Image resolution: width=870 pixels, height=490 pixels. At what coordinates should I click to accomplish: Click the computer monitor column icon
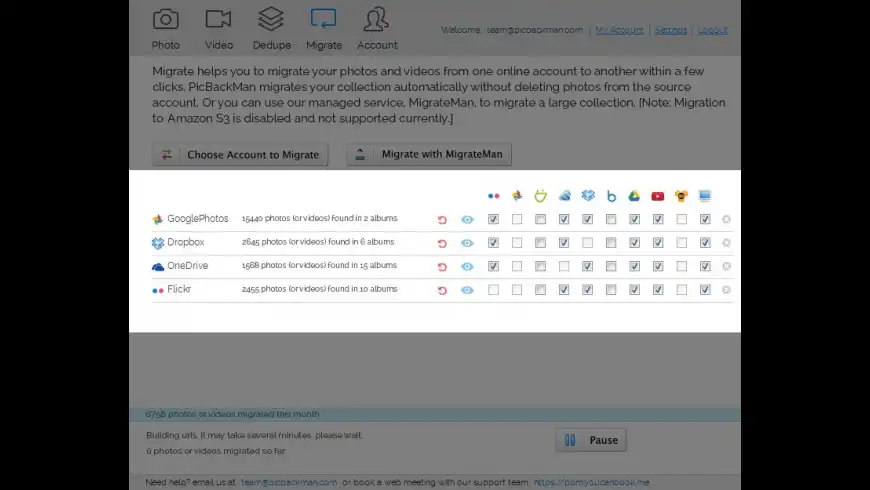[x=705, y=196]
